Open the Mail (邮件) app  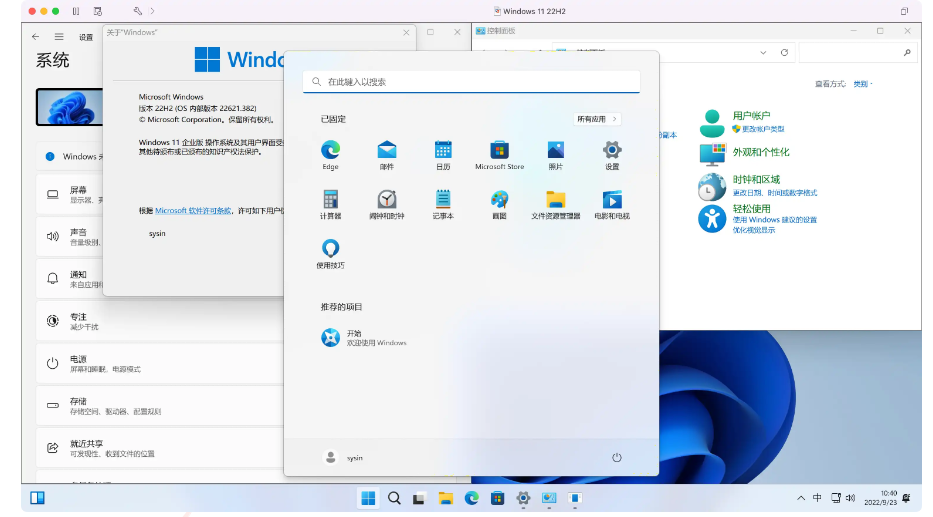[387, 155]
